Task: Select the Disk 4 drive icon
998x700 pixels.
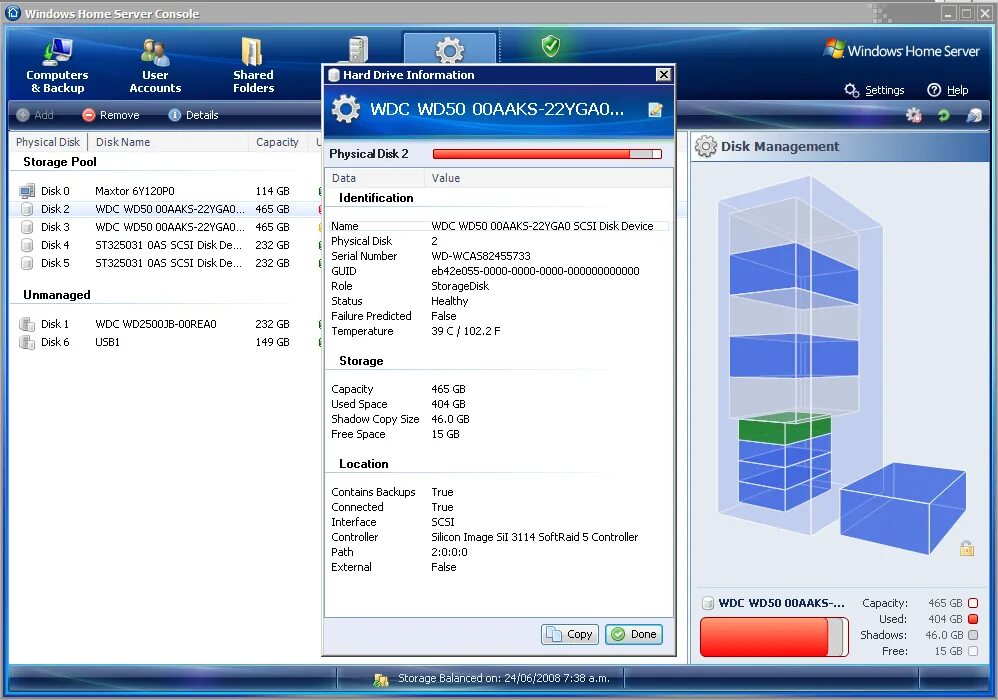Action: click(x=27, y=245)
